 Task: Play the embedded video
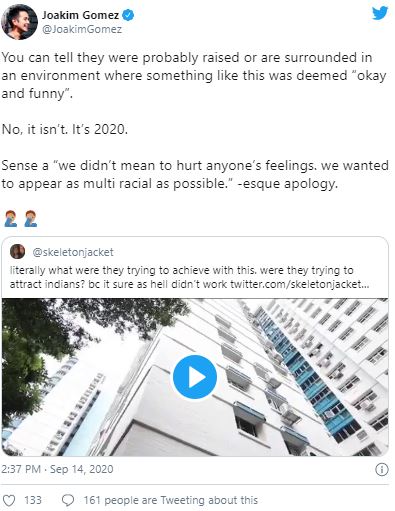(x=195, y=377)
